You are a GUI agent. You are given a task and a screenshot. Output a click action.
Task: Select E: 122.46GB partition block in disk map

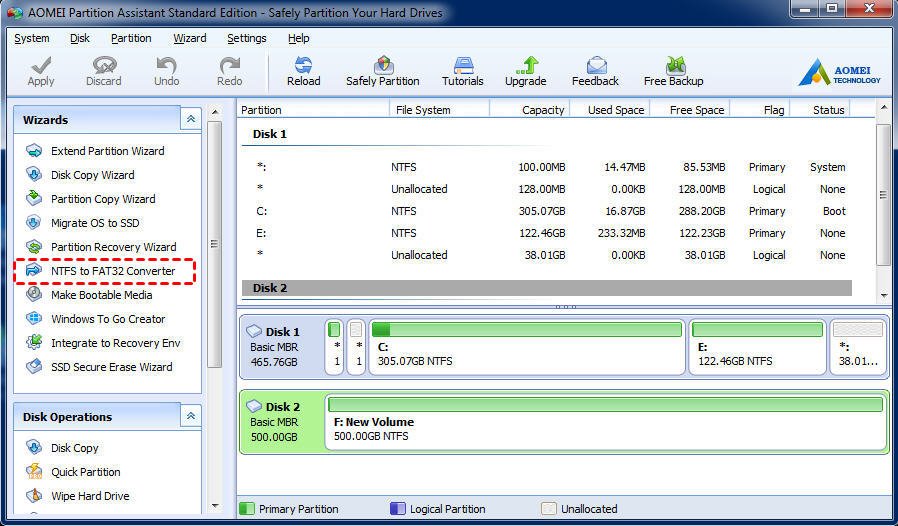(757, 347)
